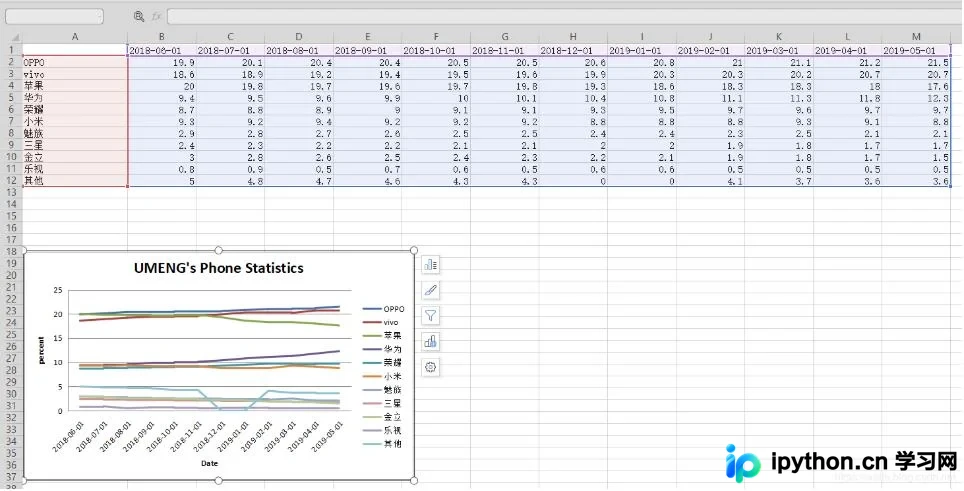The width and height of the screenshot is (964, 491).
Task: Select row 5 header
Action: [11, 98]
